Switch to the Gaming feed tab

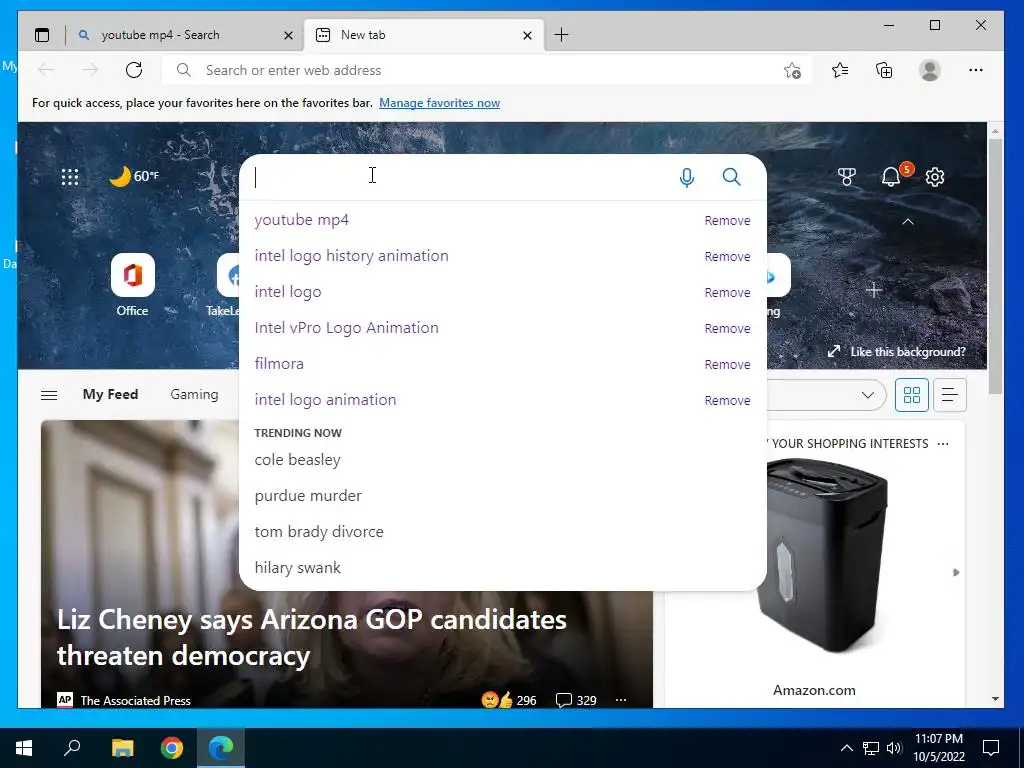pyautogui.click(x=195, y=394)
